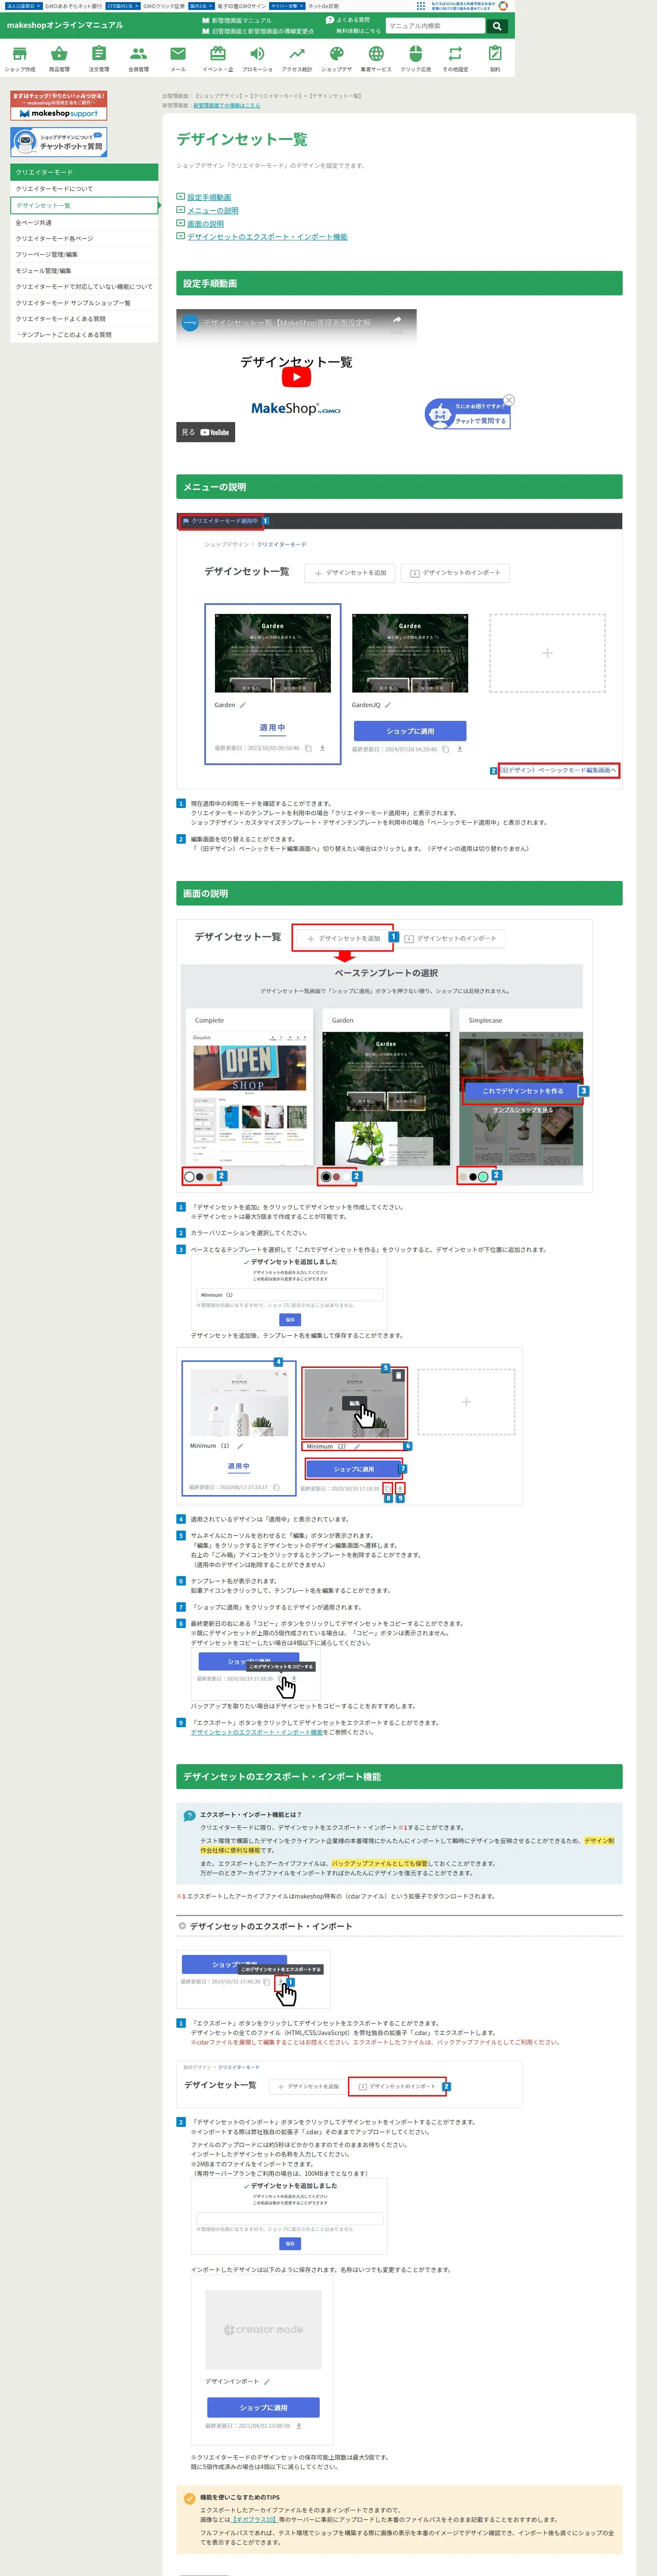The height and width of the screenshot is (2576, 657).
Task: Open チャットボットで質問 sidebar banner
Action: tap(58, 142)
